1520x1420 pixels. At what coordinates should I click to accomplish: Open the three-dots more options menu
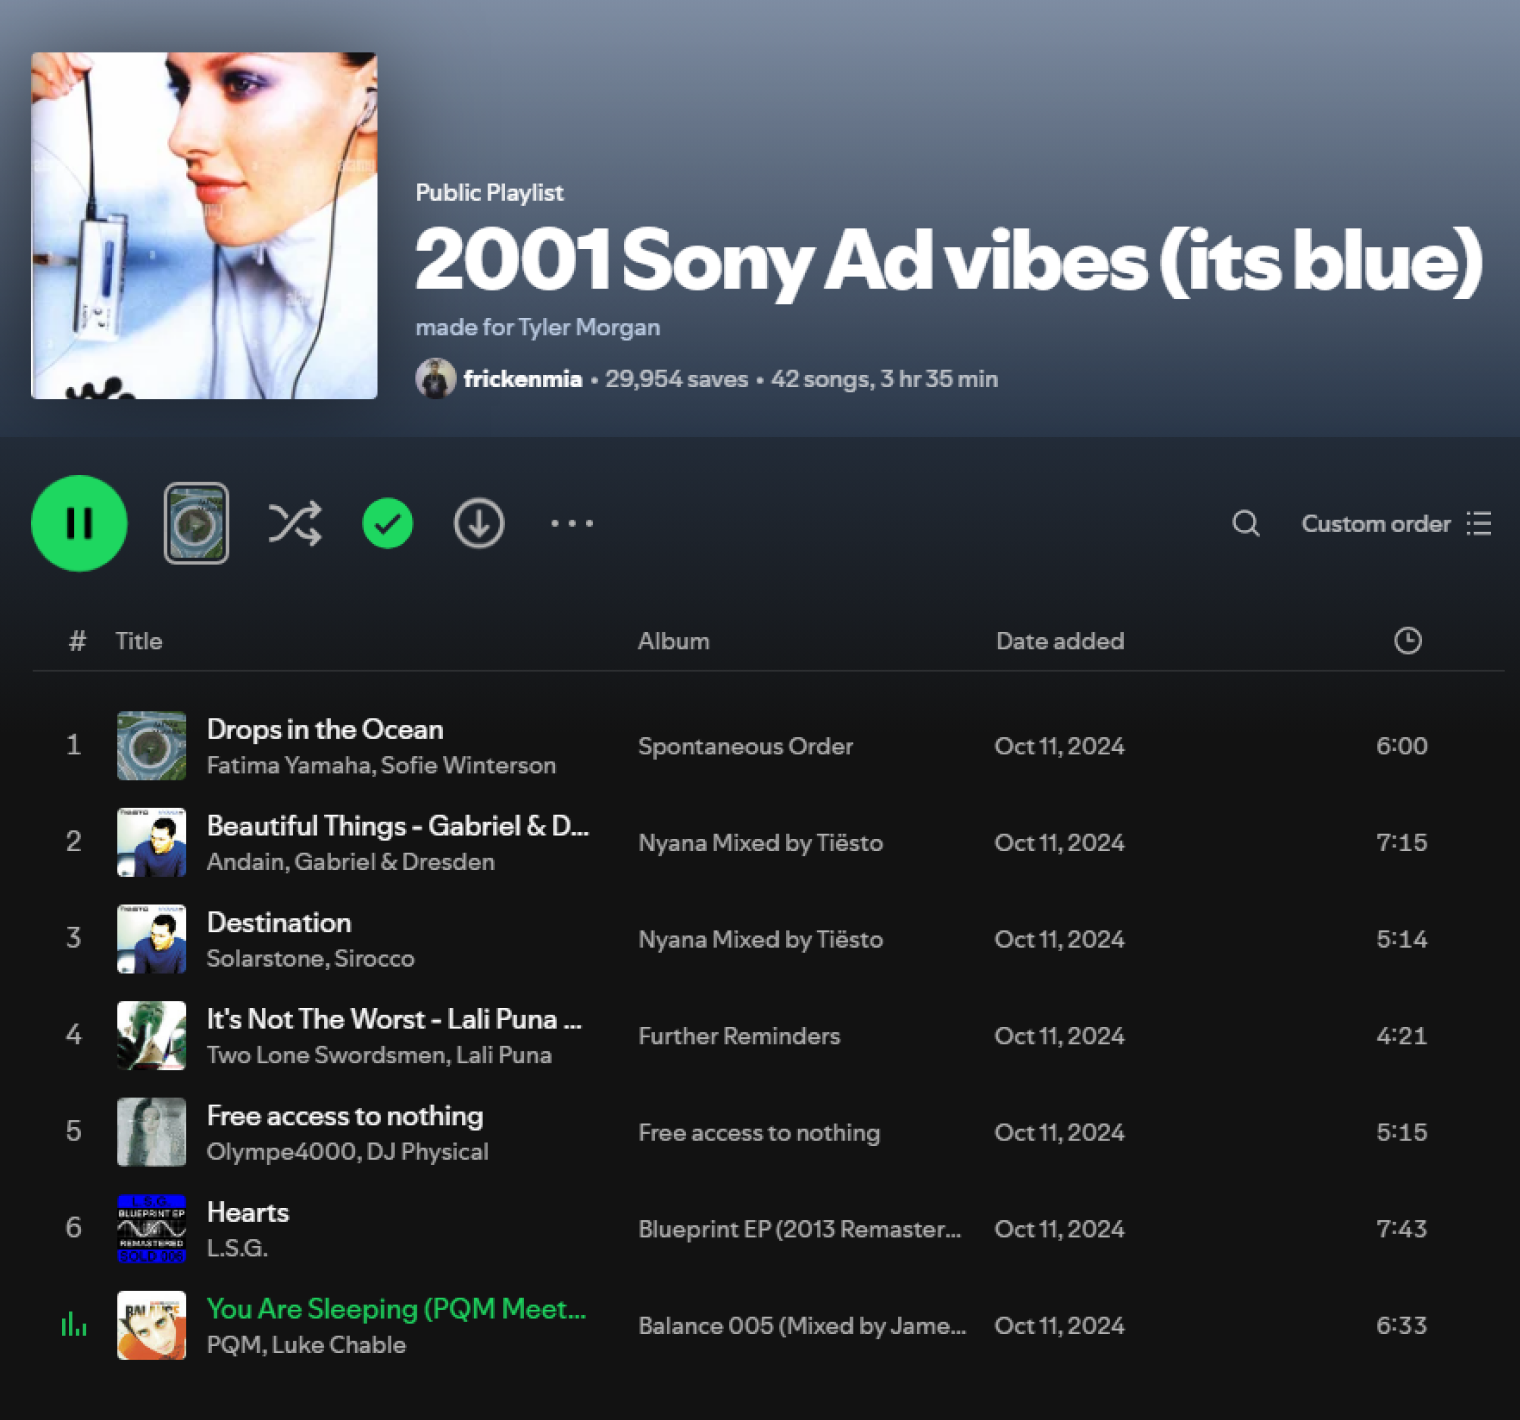click(572, 523)
